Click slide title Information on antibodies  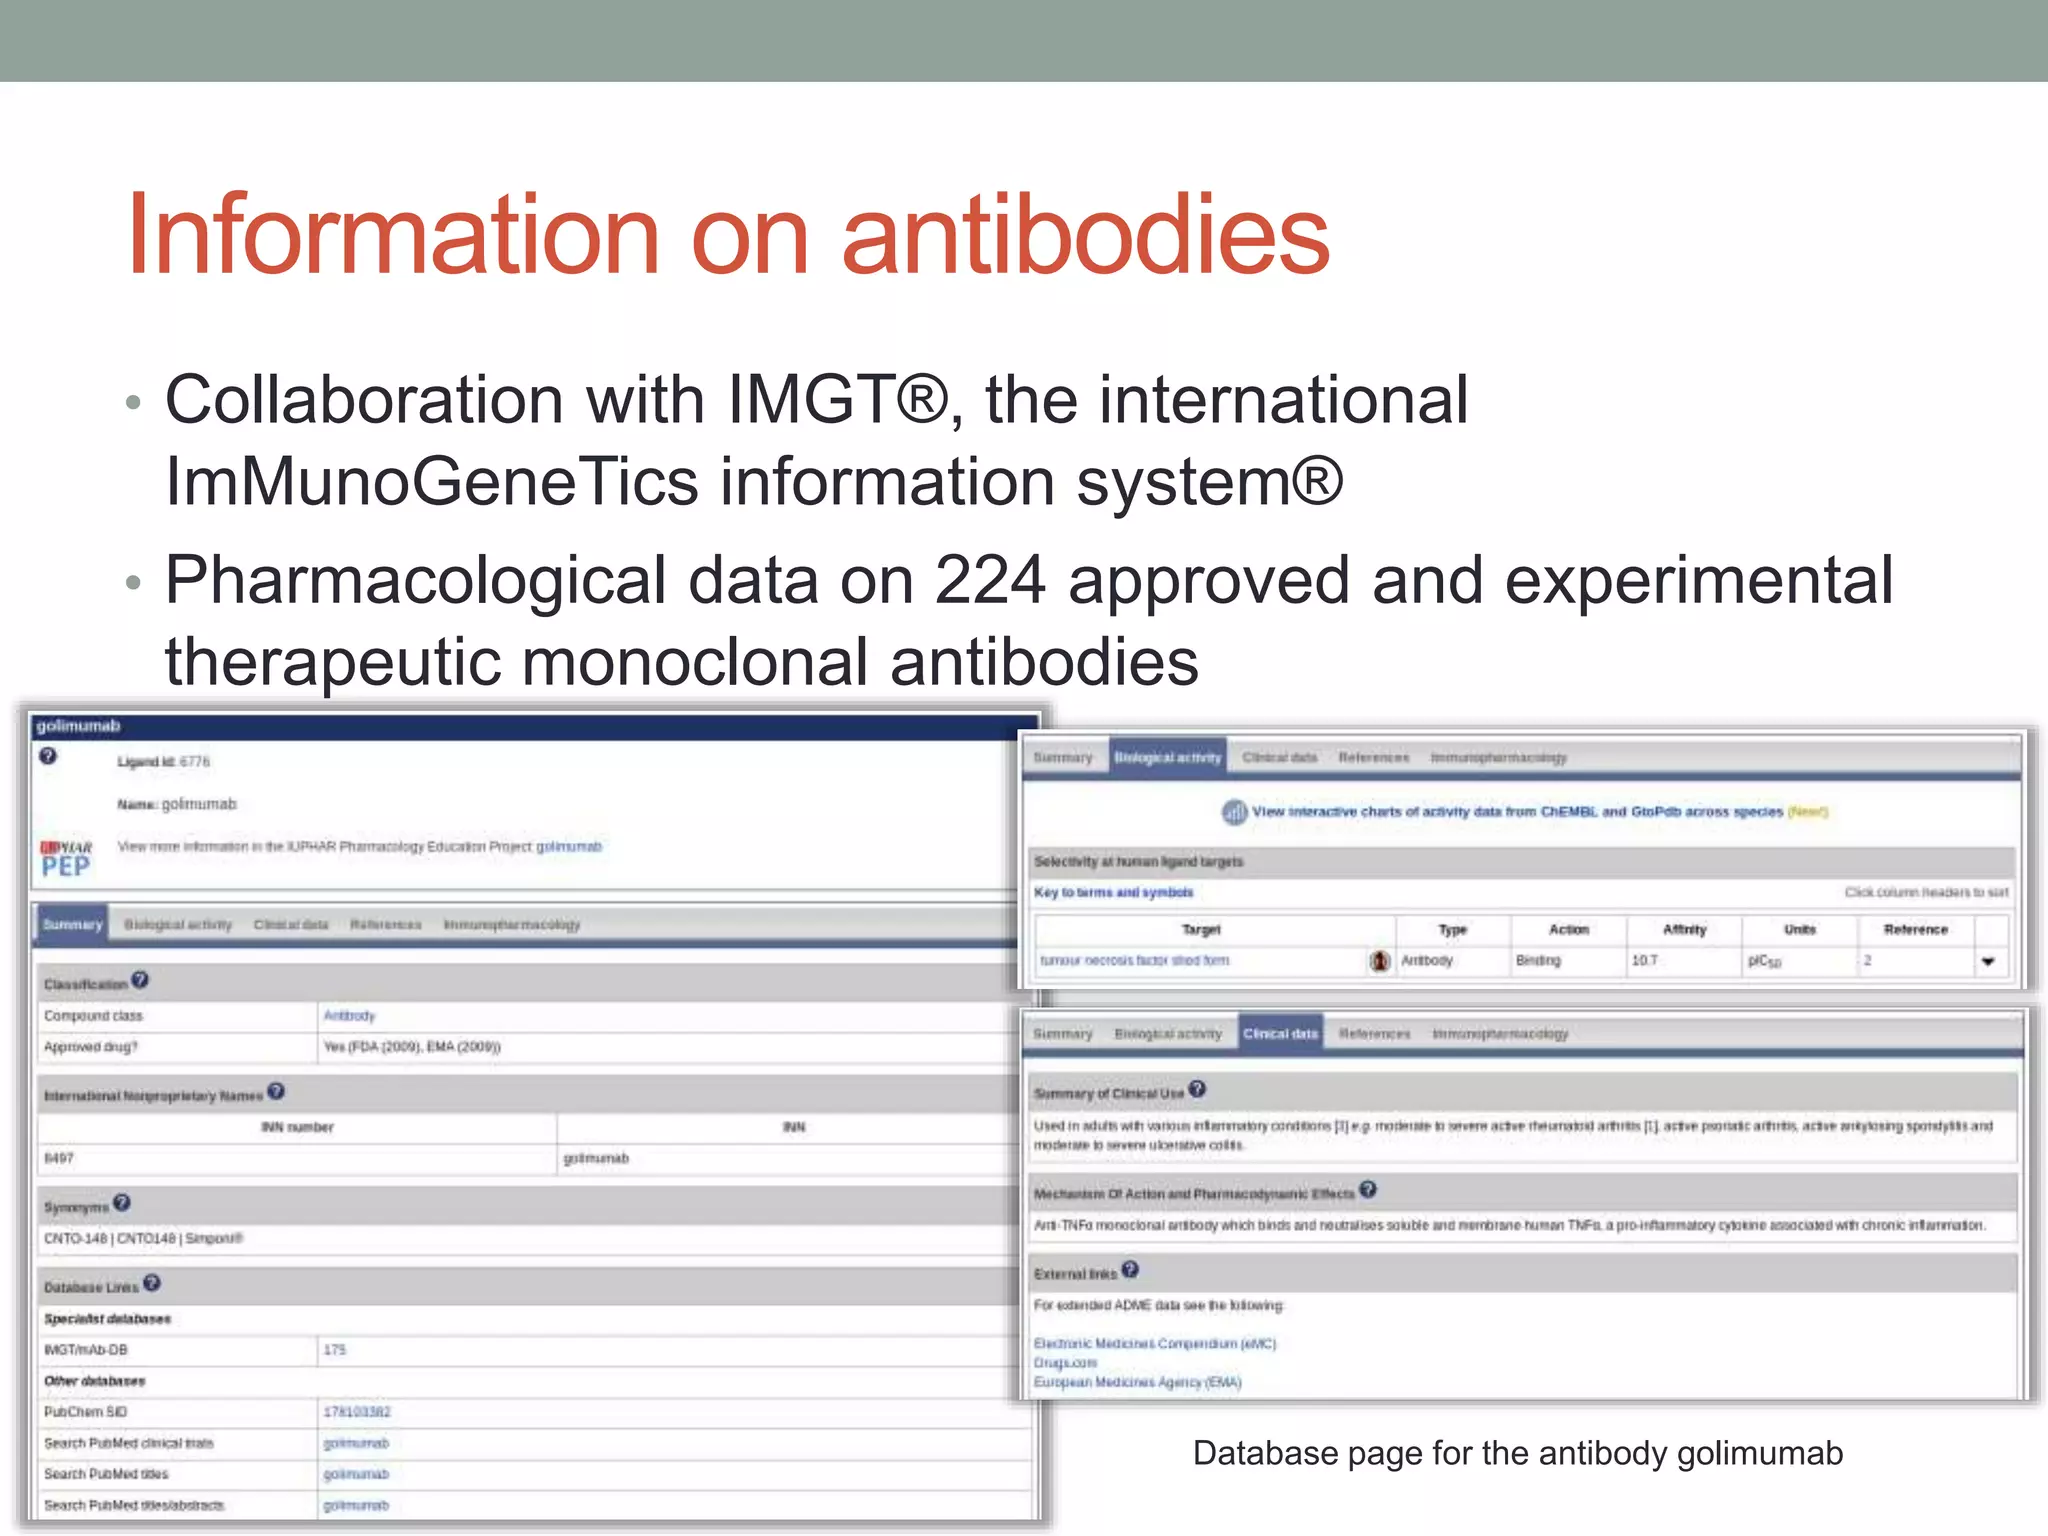[728, 234]
